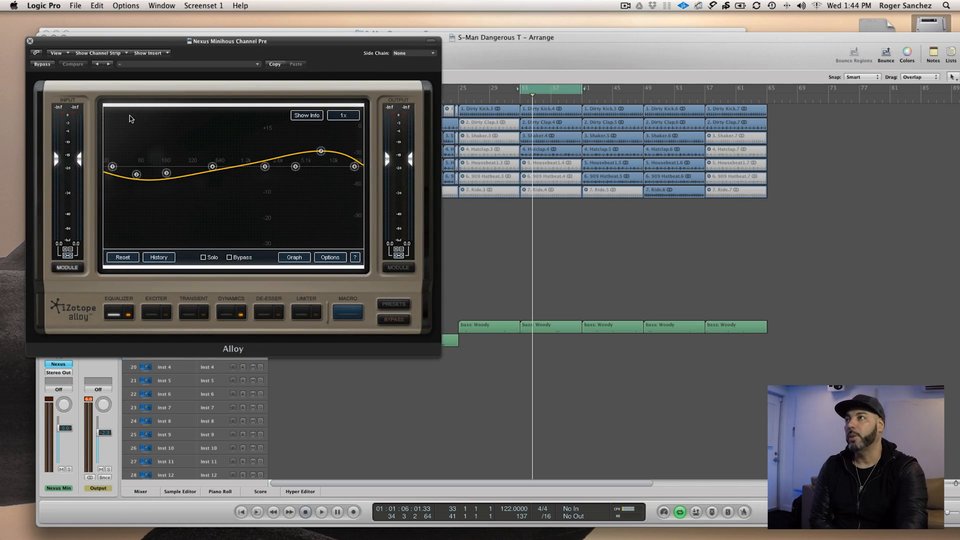Screen dimensions: 960x540
Task: Open the File menu
Action: pos(75,6)
